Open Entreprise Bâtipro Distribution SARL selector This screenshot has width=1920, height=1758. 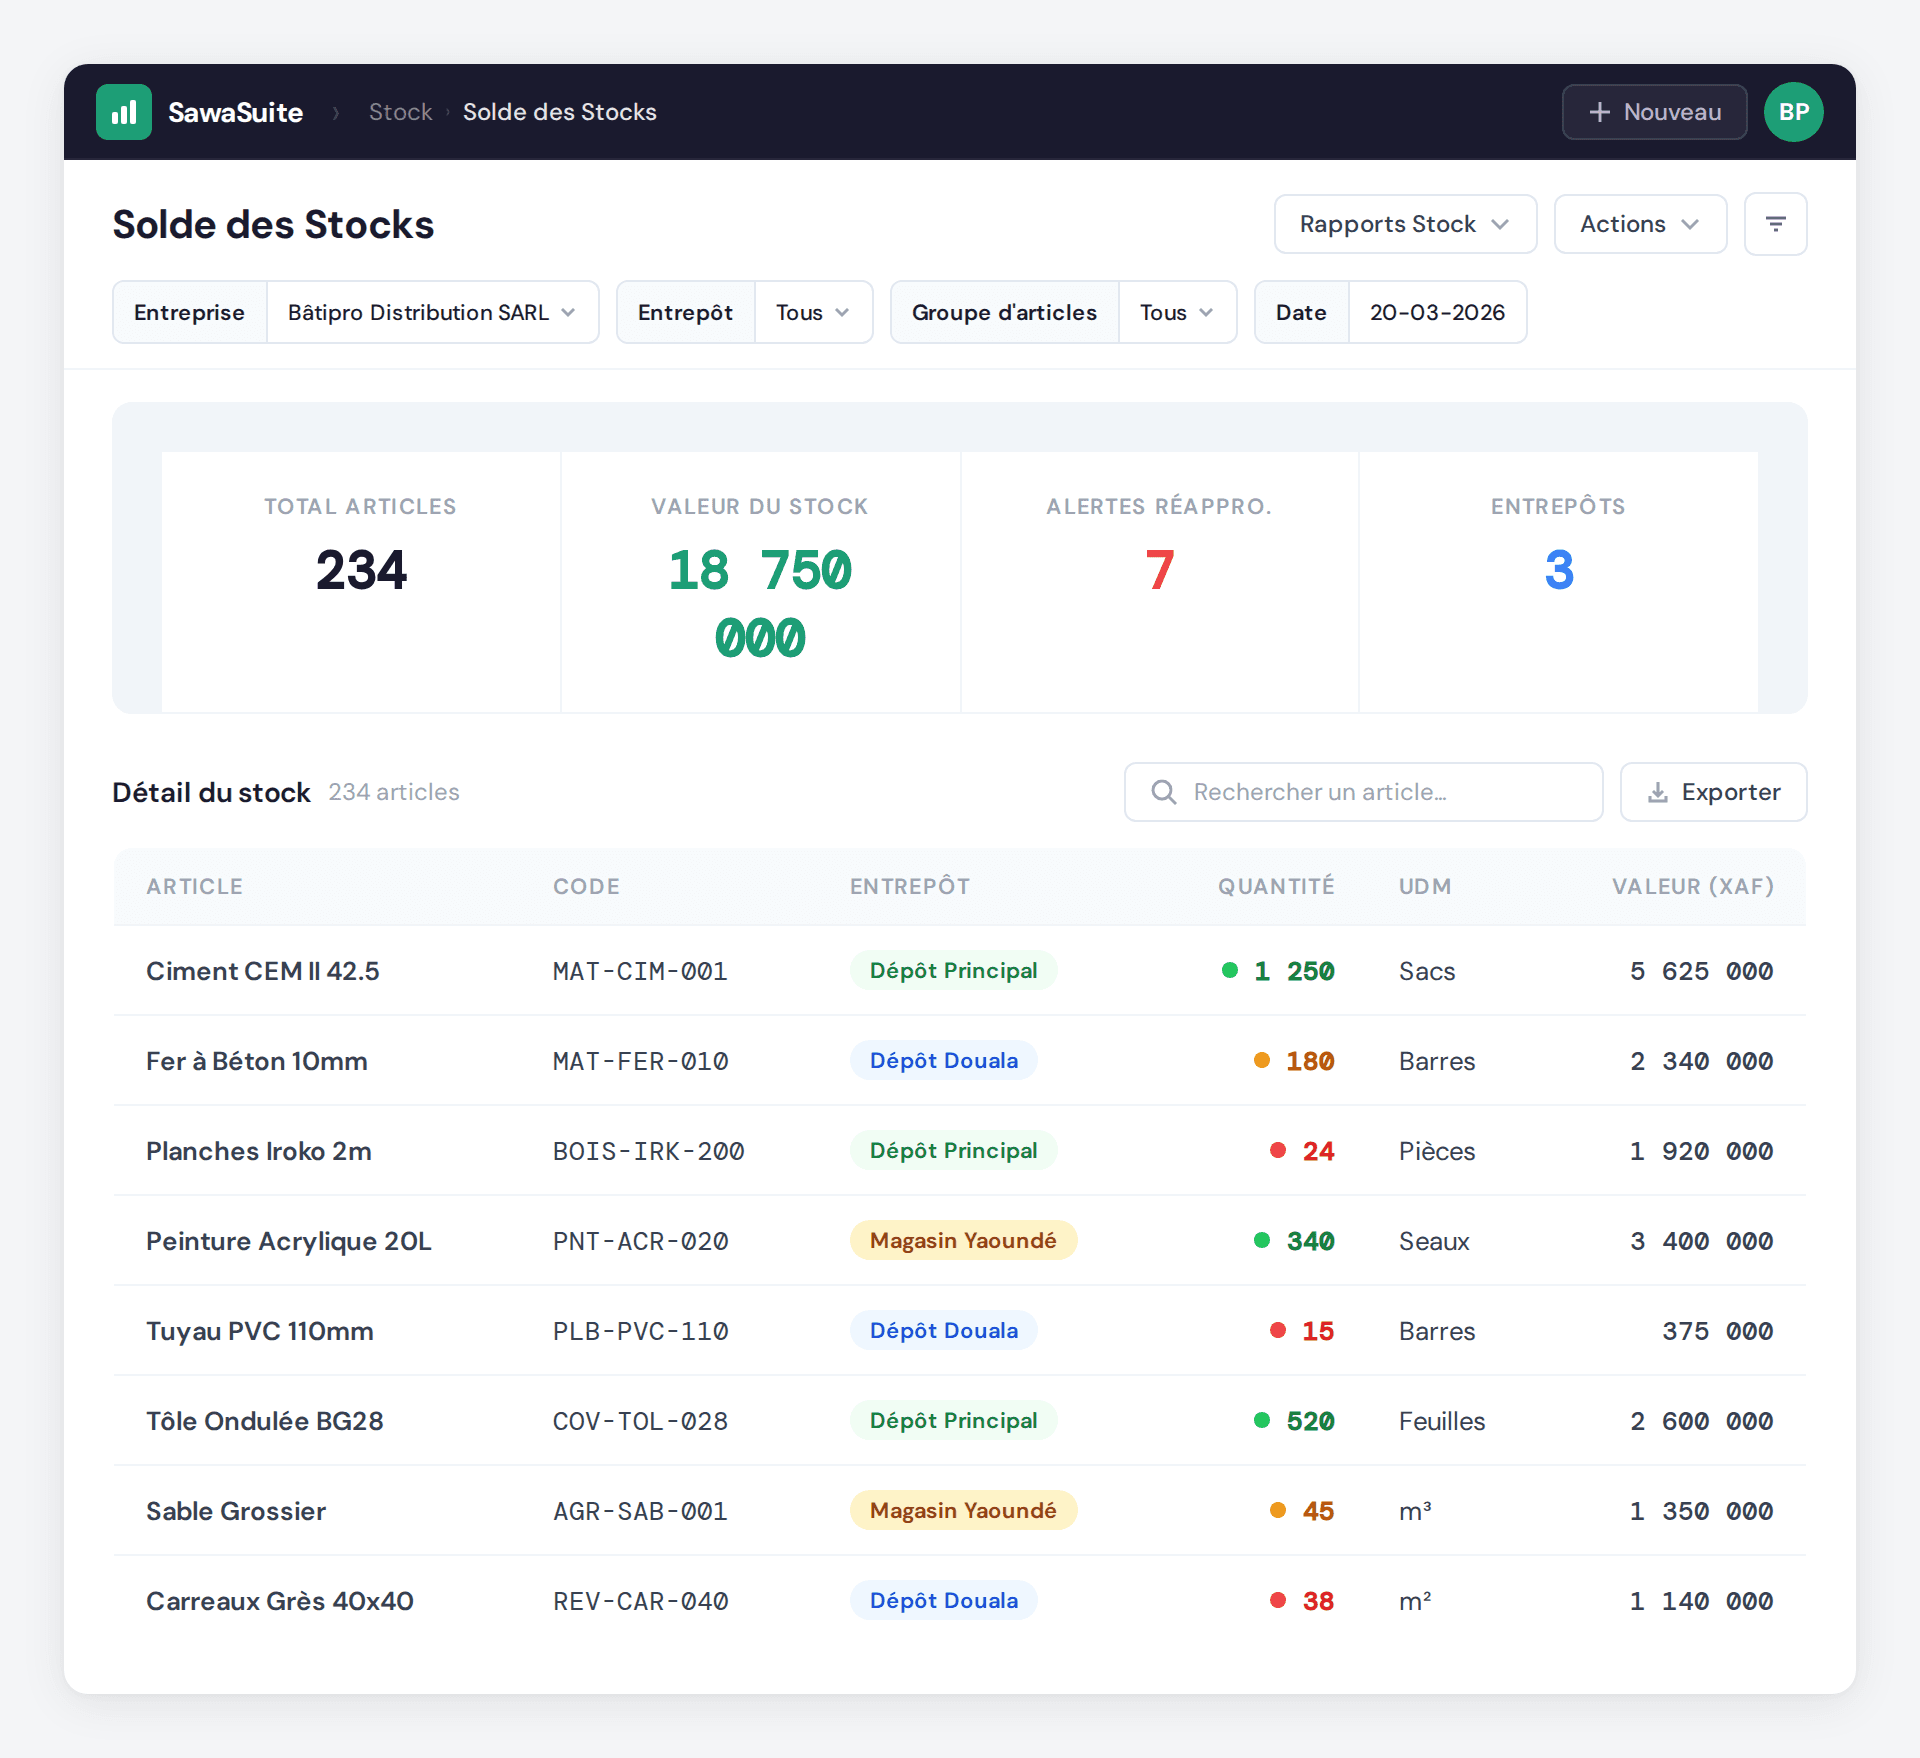pos(431,312)
